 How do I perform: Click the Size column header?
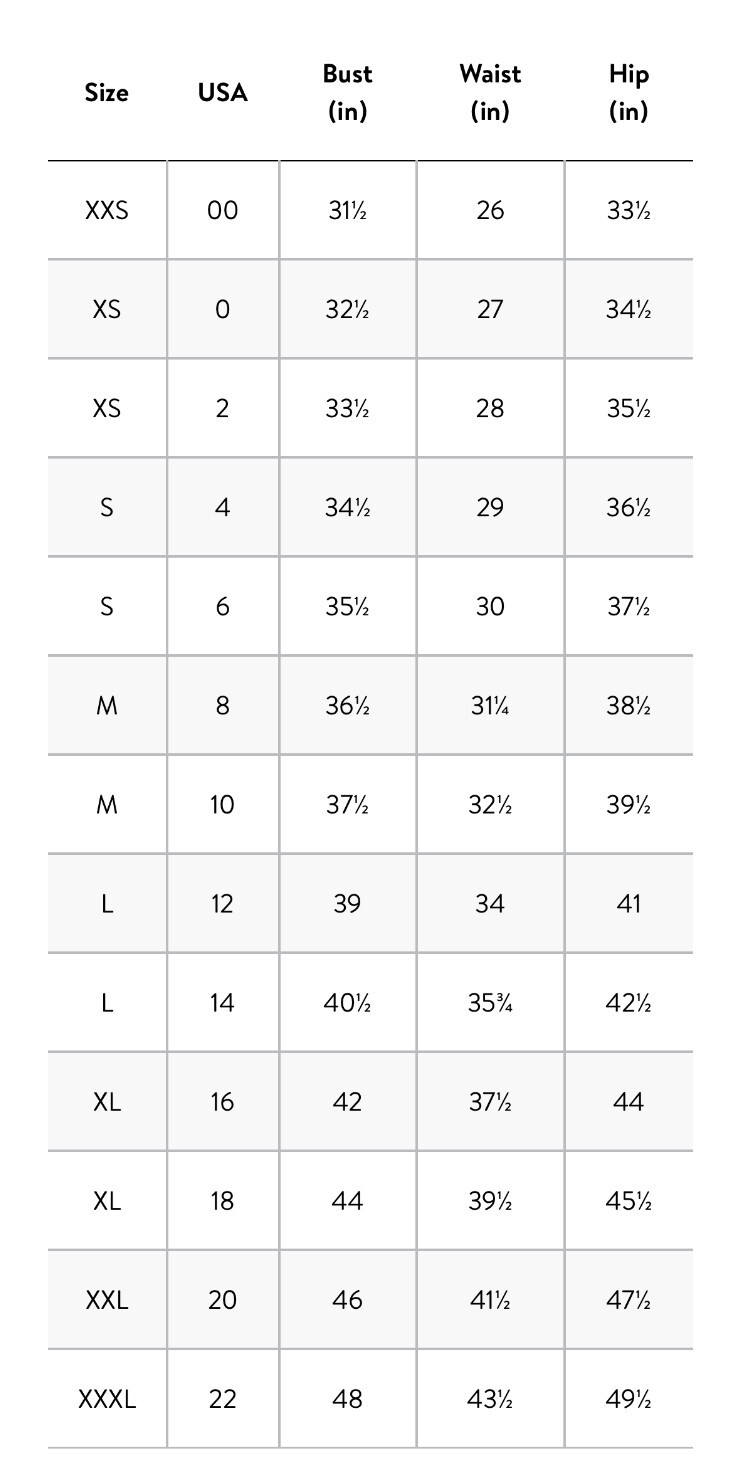[107, 92]
